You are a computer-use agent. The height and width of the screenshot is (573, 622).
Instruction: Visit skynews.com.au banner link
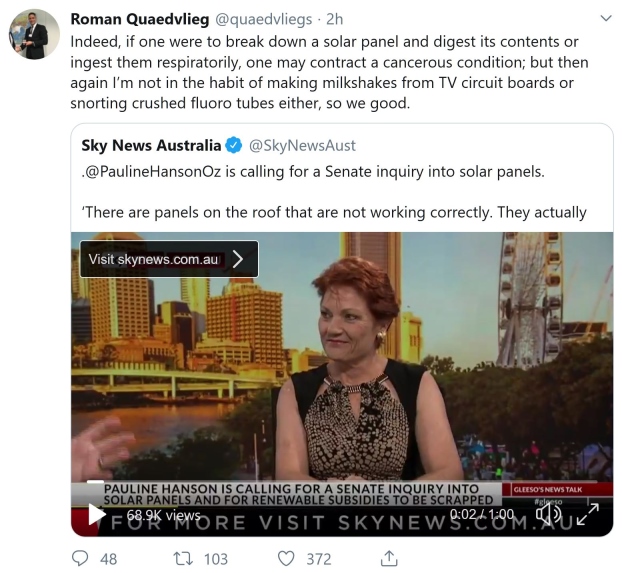(169, 259)
